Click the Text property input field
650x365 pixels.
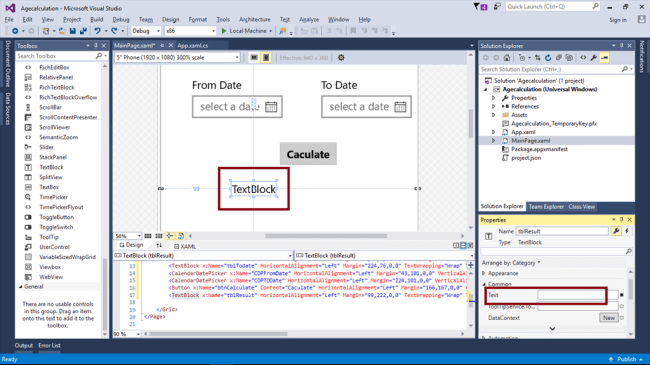point(577,295)
